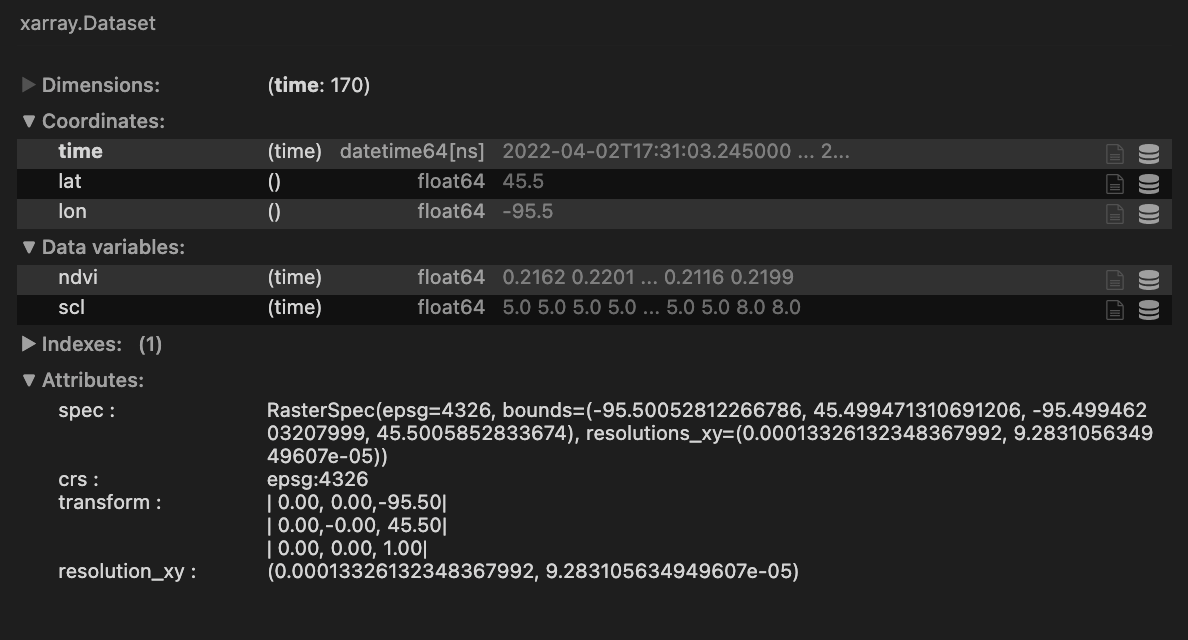Screen dimensions: 1188x640
Task: Click the time coordinate name
Action: pos(80,151)
